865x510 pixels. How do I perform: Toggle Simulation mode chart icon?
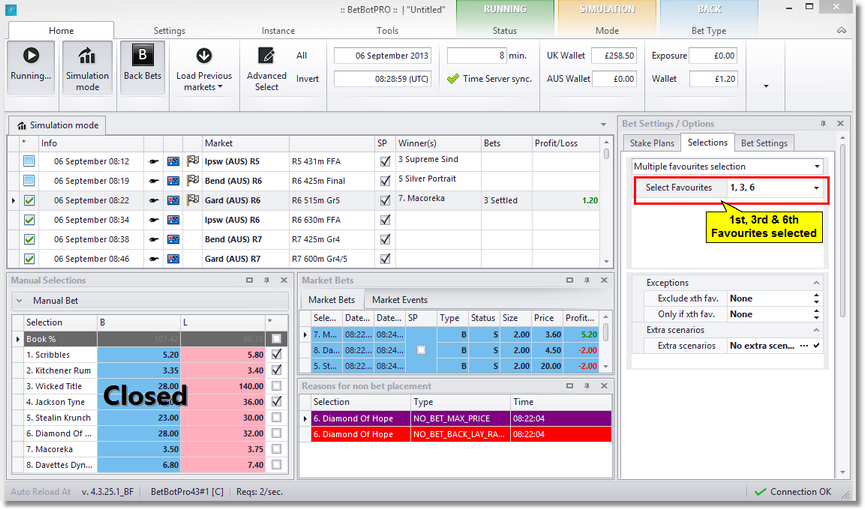87,57
